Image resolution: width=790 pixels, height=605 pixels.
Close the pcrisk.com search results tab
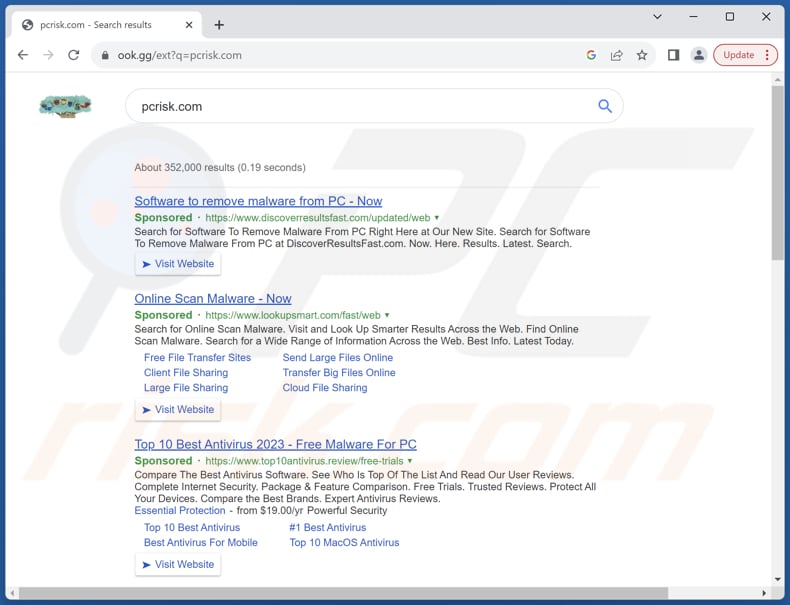coord(189,25)
